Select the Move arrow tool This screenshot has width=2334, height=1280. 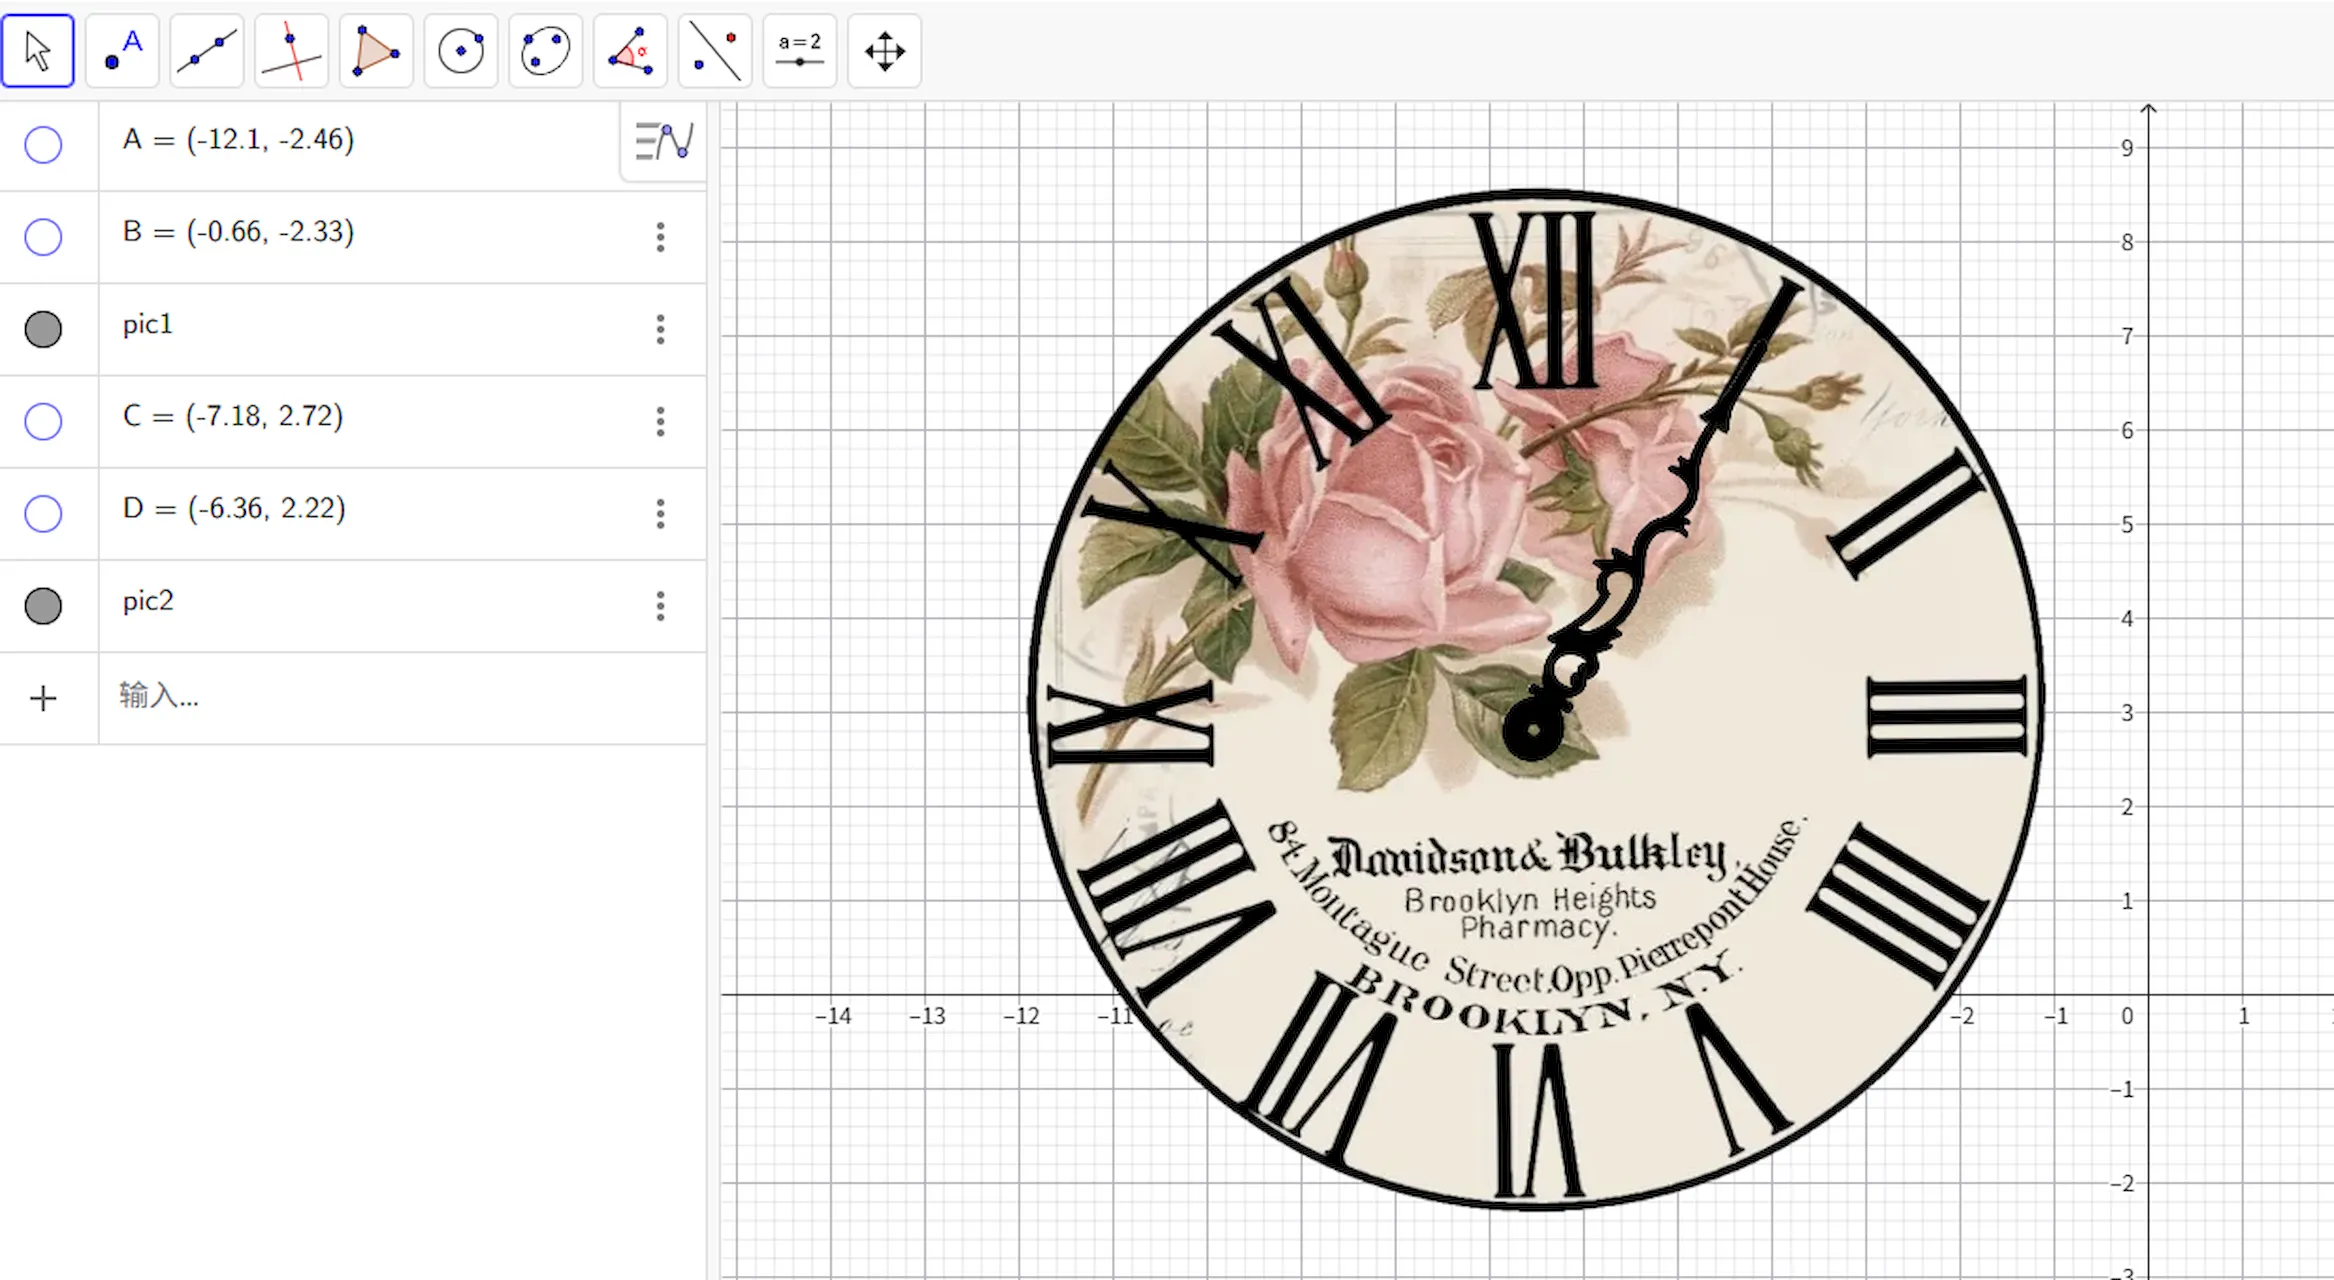click(x=38, y=52)
